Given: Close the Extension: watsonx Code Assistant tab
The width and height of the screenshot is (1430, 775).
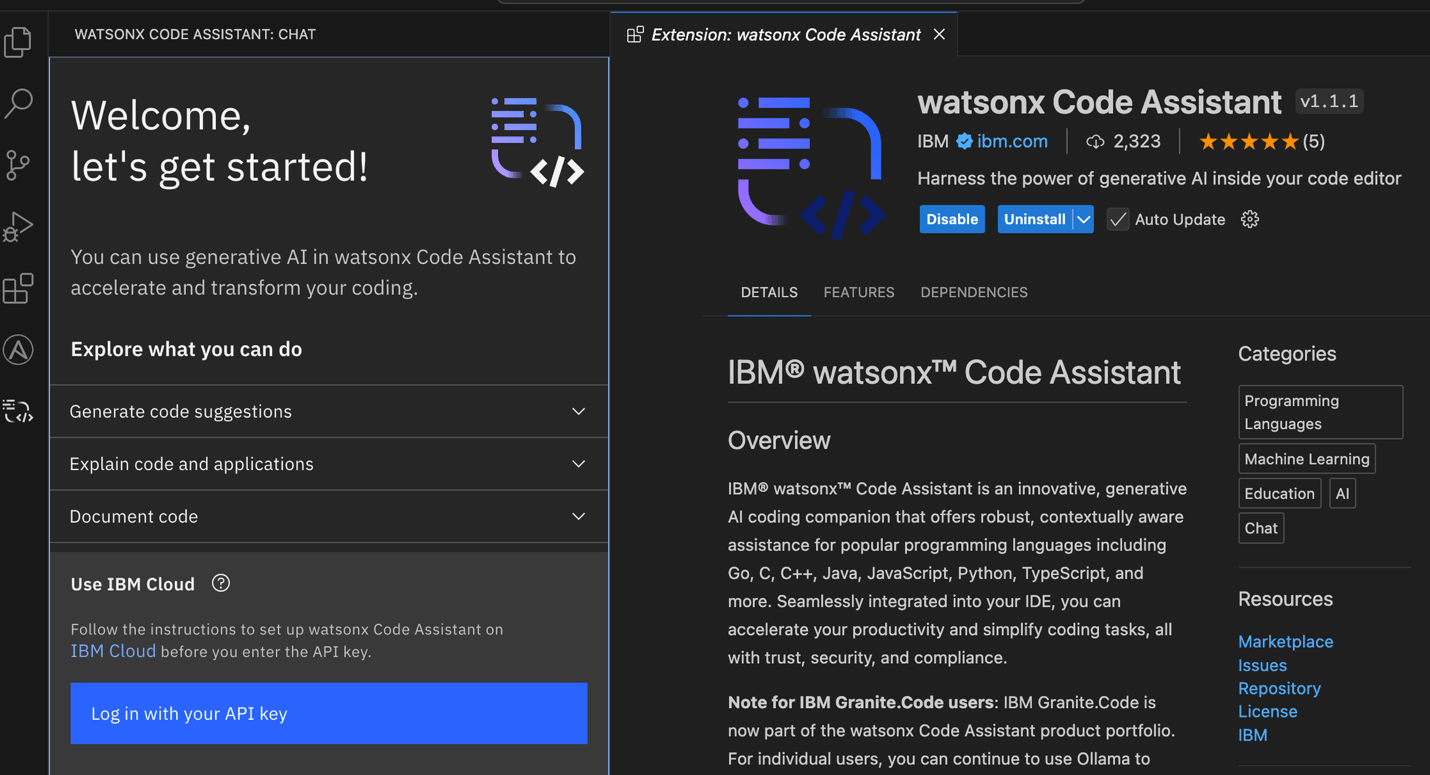Looking at the screenshot, I should tap(939, 34).
